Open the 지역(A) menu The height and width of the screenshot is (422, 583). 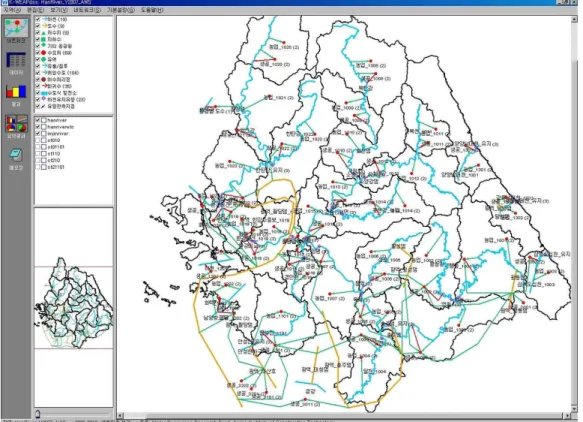point(12,10)
